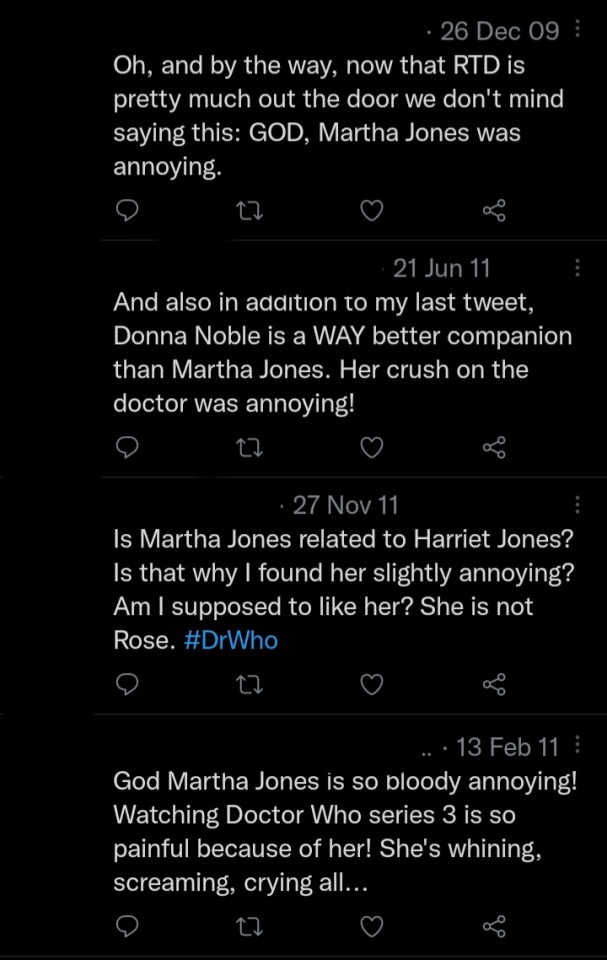This screenshot has width=607, height=960.
Task: Open more options for 27 Nov 11 tweet
Action: tap(578, 505)
